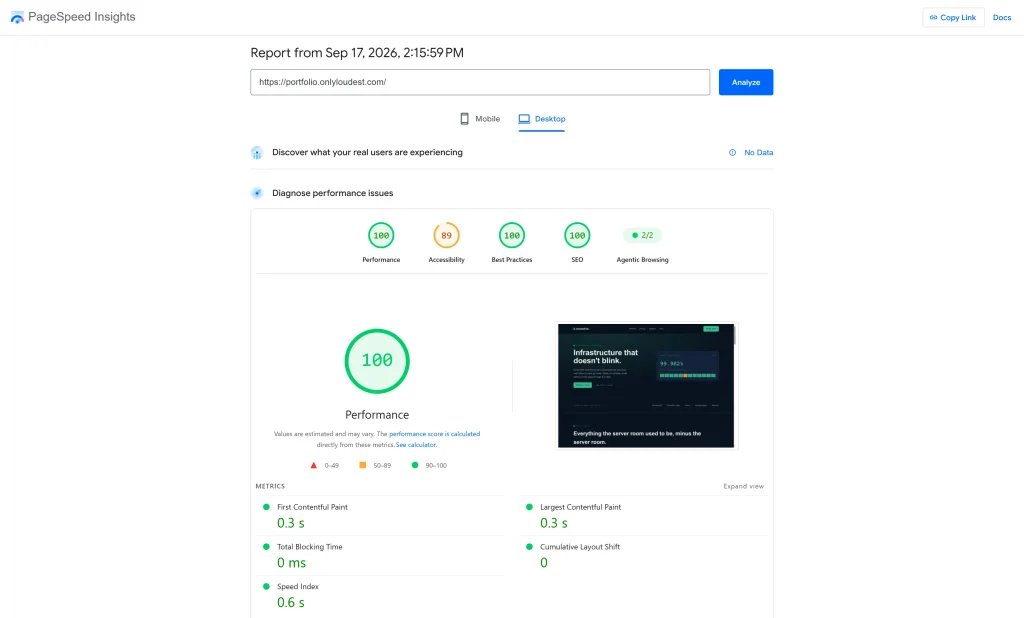Image resolution: width=1024 pixels, height=618 pixels.
Task: Click Total Blocking Time metric label
Action: point(310,547)
